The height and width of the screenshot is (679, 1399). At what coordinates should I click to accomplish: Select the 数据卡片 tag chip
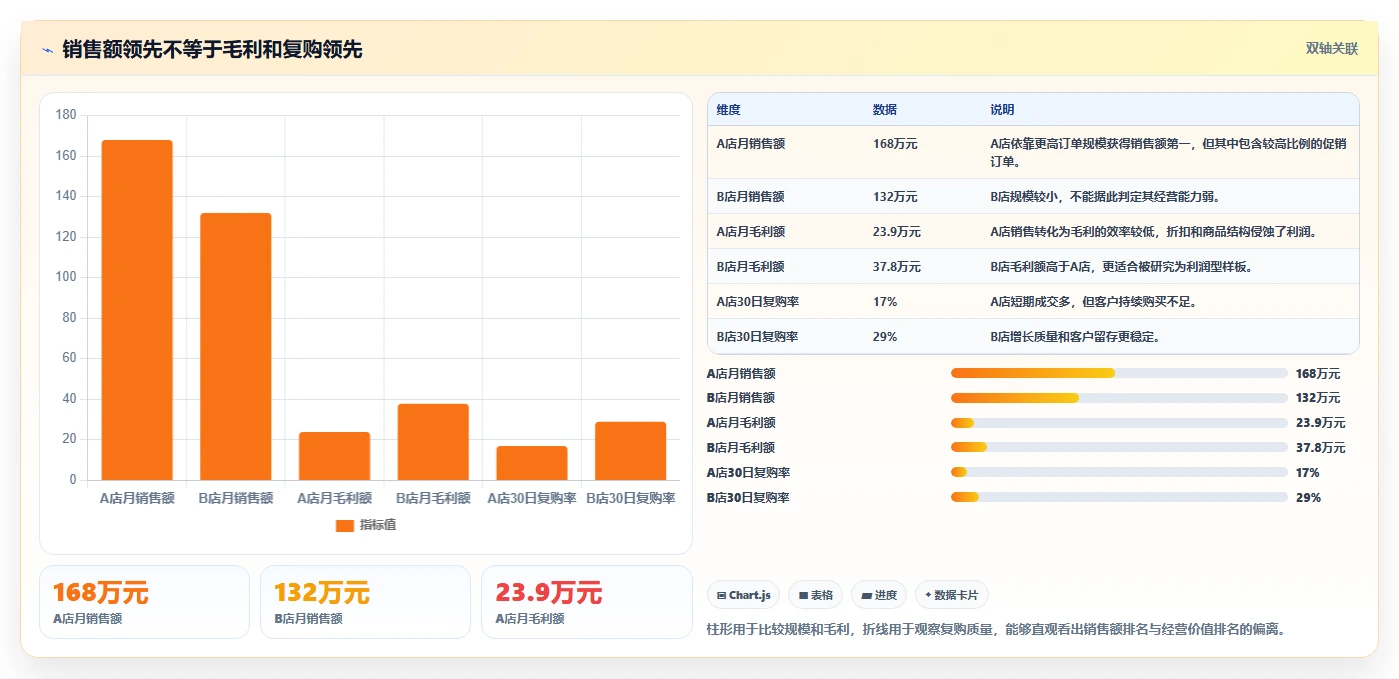pos(952,595)
